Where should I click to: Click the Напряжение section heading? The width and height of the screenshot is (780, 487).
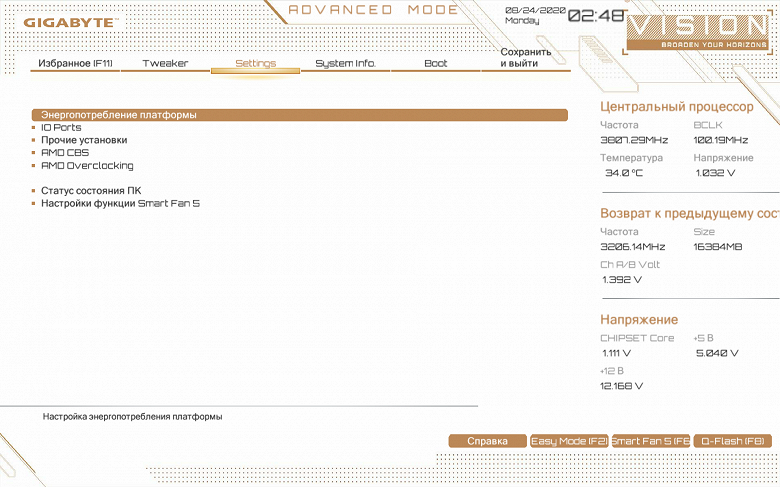click(639, 319)
